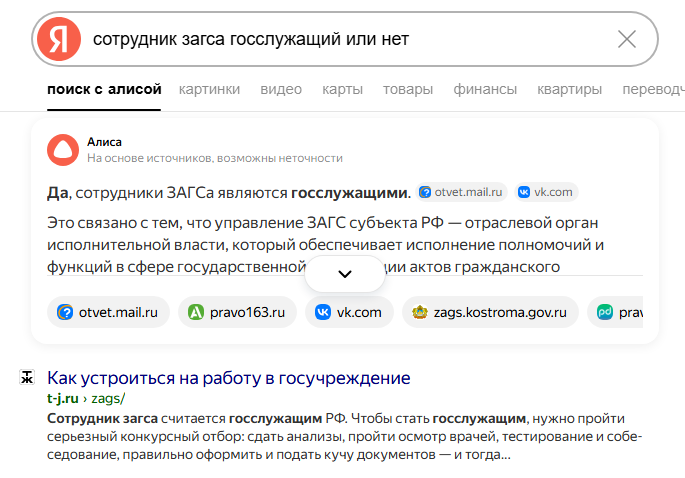Go to the финансы tab

tap(485, 89)
